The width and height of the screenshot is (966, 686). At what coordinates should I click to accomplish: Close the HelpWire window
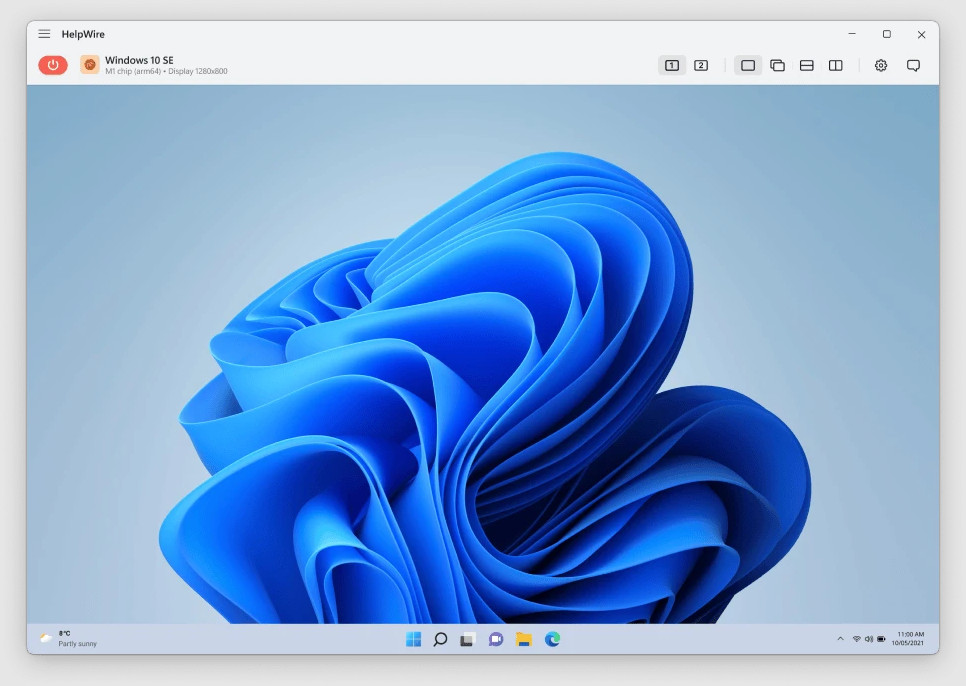pyautogui.click(x=921, y=34)
